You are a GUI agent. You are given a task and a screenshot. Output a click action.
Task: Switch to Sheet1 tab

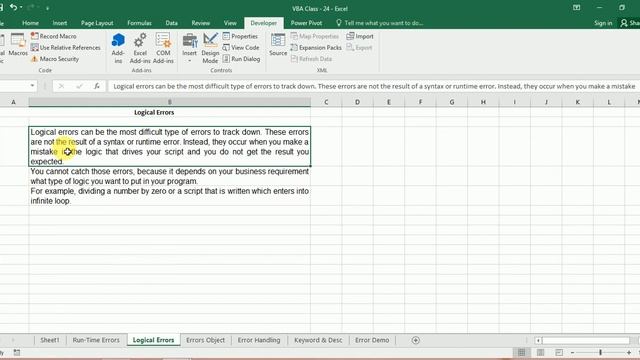[50, 340]
